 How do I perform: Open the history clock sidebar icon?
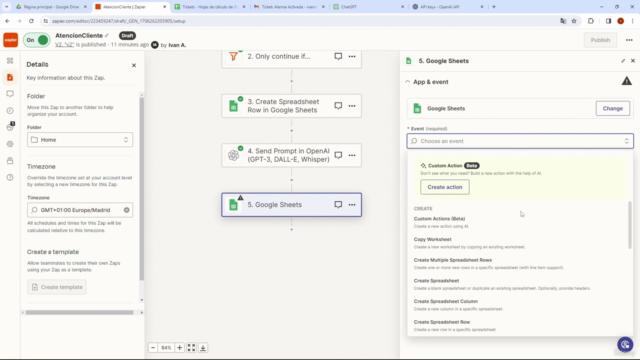tap(10, 111)
